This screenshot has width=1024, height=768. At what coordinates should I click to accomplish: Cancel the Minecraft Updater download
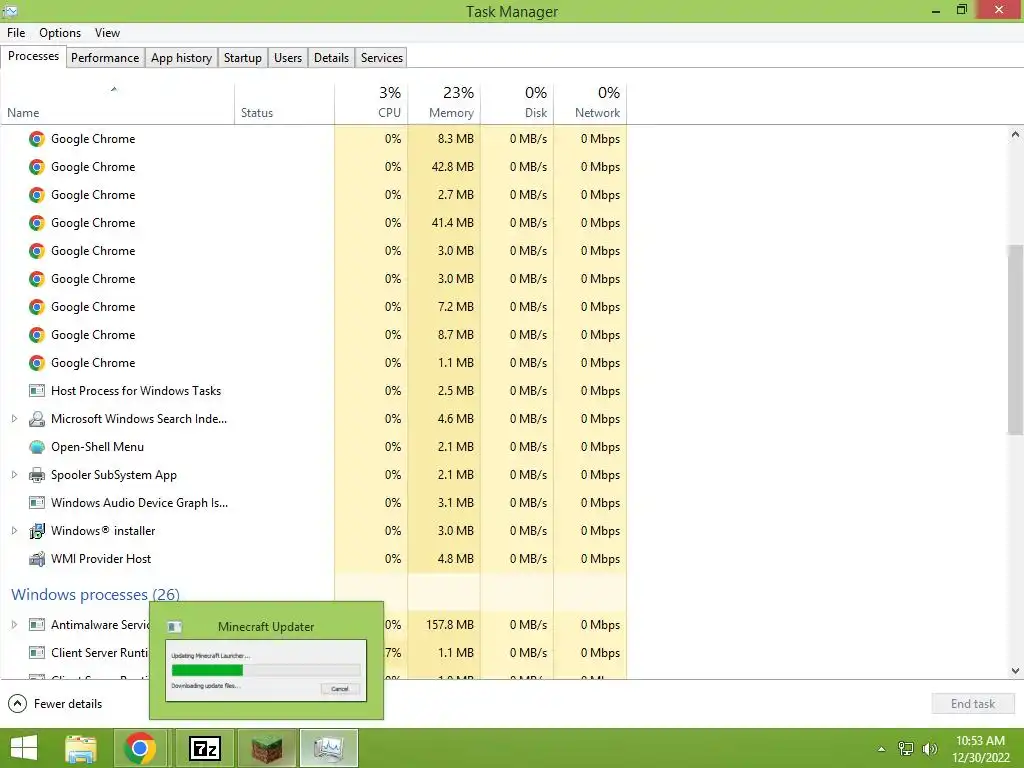[x=340, y=689]
